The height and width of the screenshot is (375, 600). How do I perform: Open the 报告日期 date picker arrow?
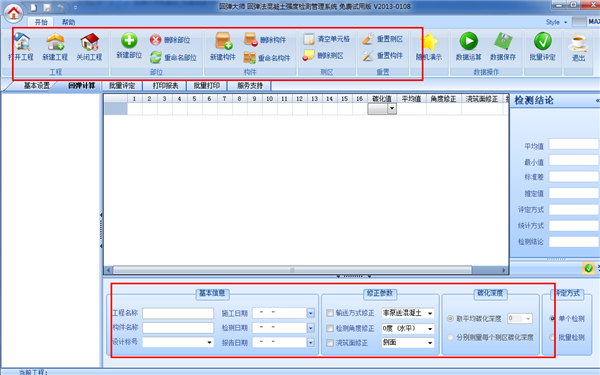pyautogui.click(x=310, y=342)
